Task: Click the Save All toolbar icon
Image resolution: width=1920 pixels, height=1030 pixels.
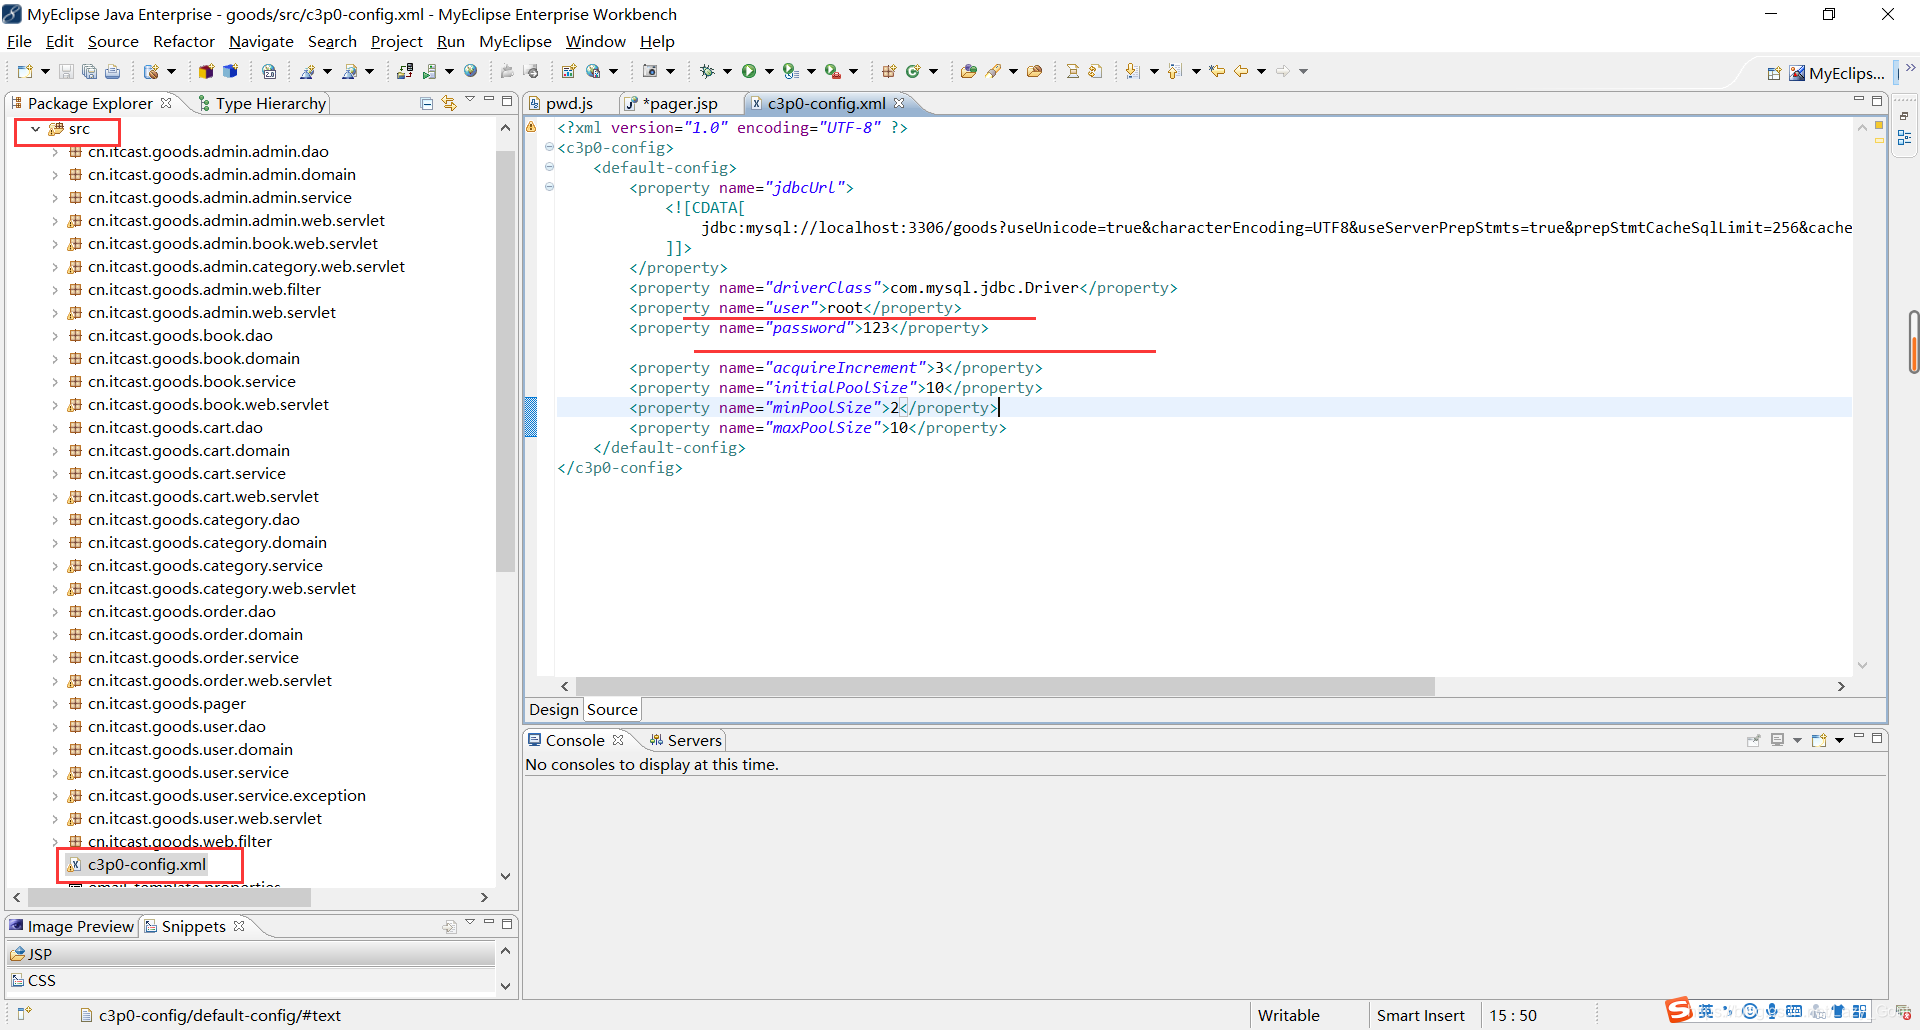Action: [89, 71]
